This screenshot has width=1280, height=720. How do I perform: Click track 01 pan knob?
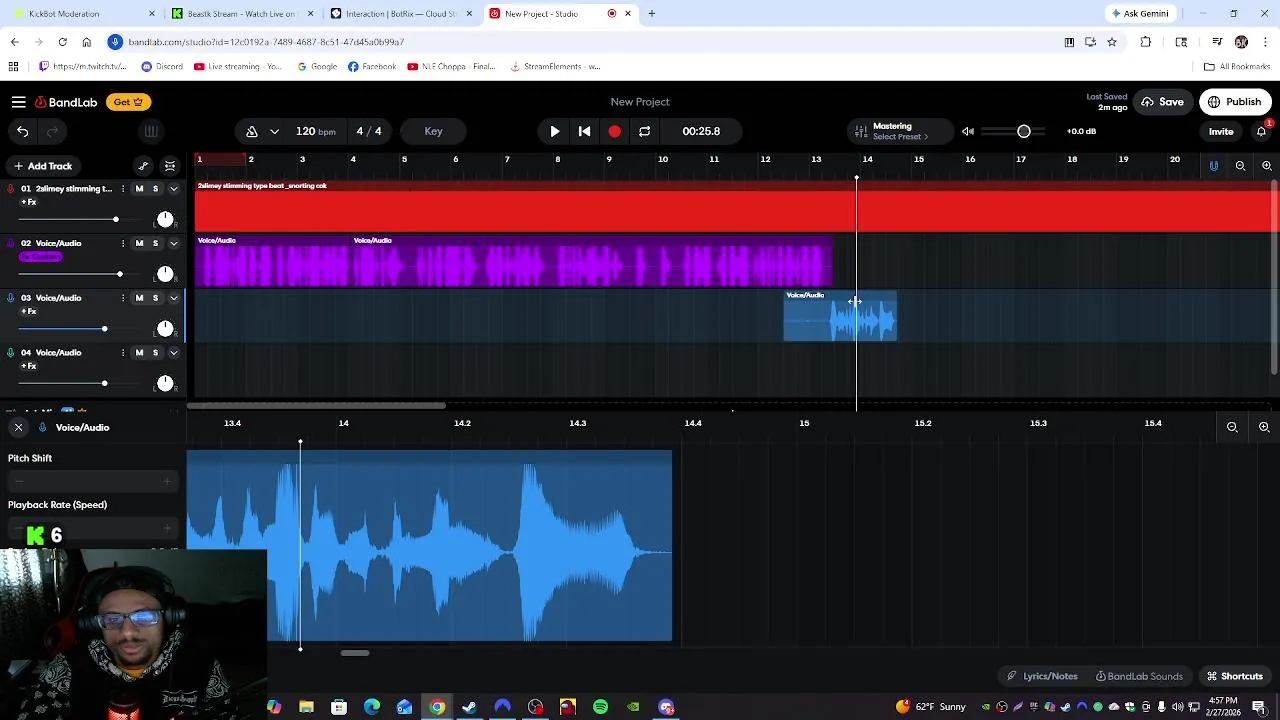(x=165, y=219)
